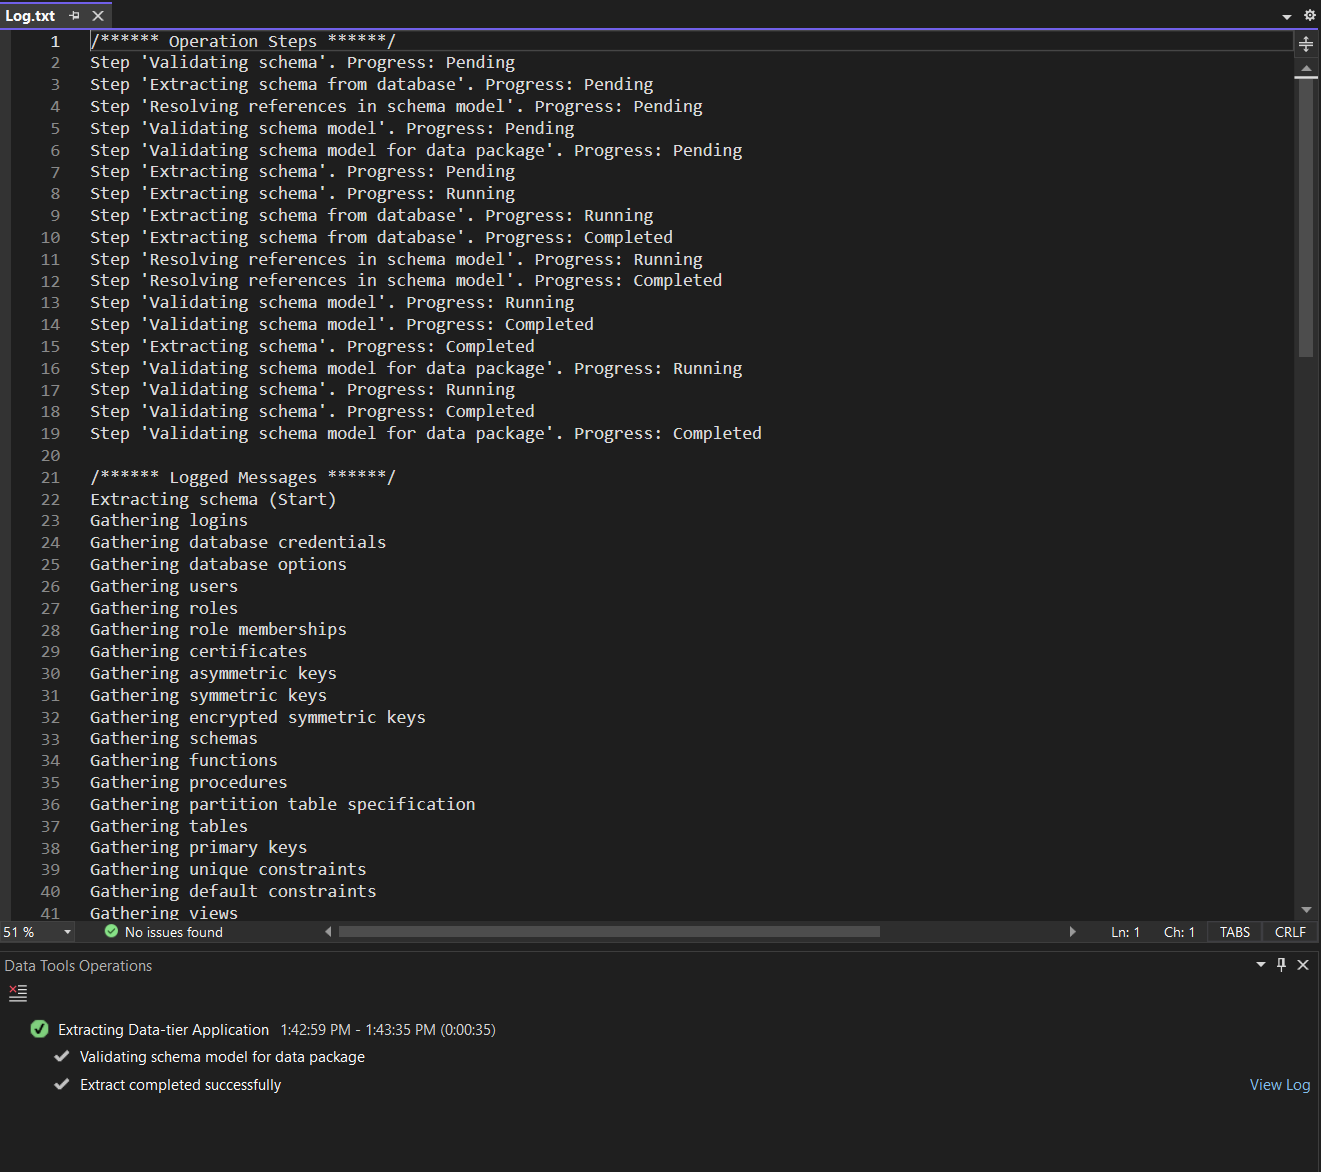Open the document list dropdown arrow

pos(1287,16)
